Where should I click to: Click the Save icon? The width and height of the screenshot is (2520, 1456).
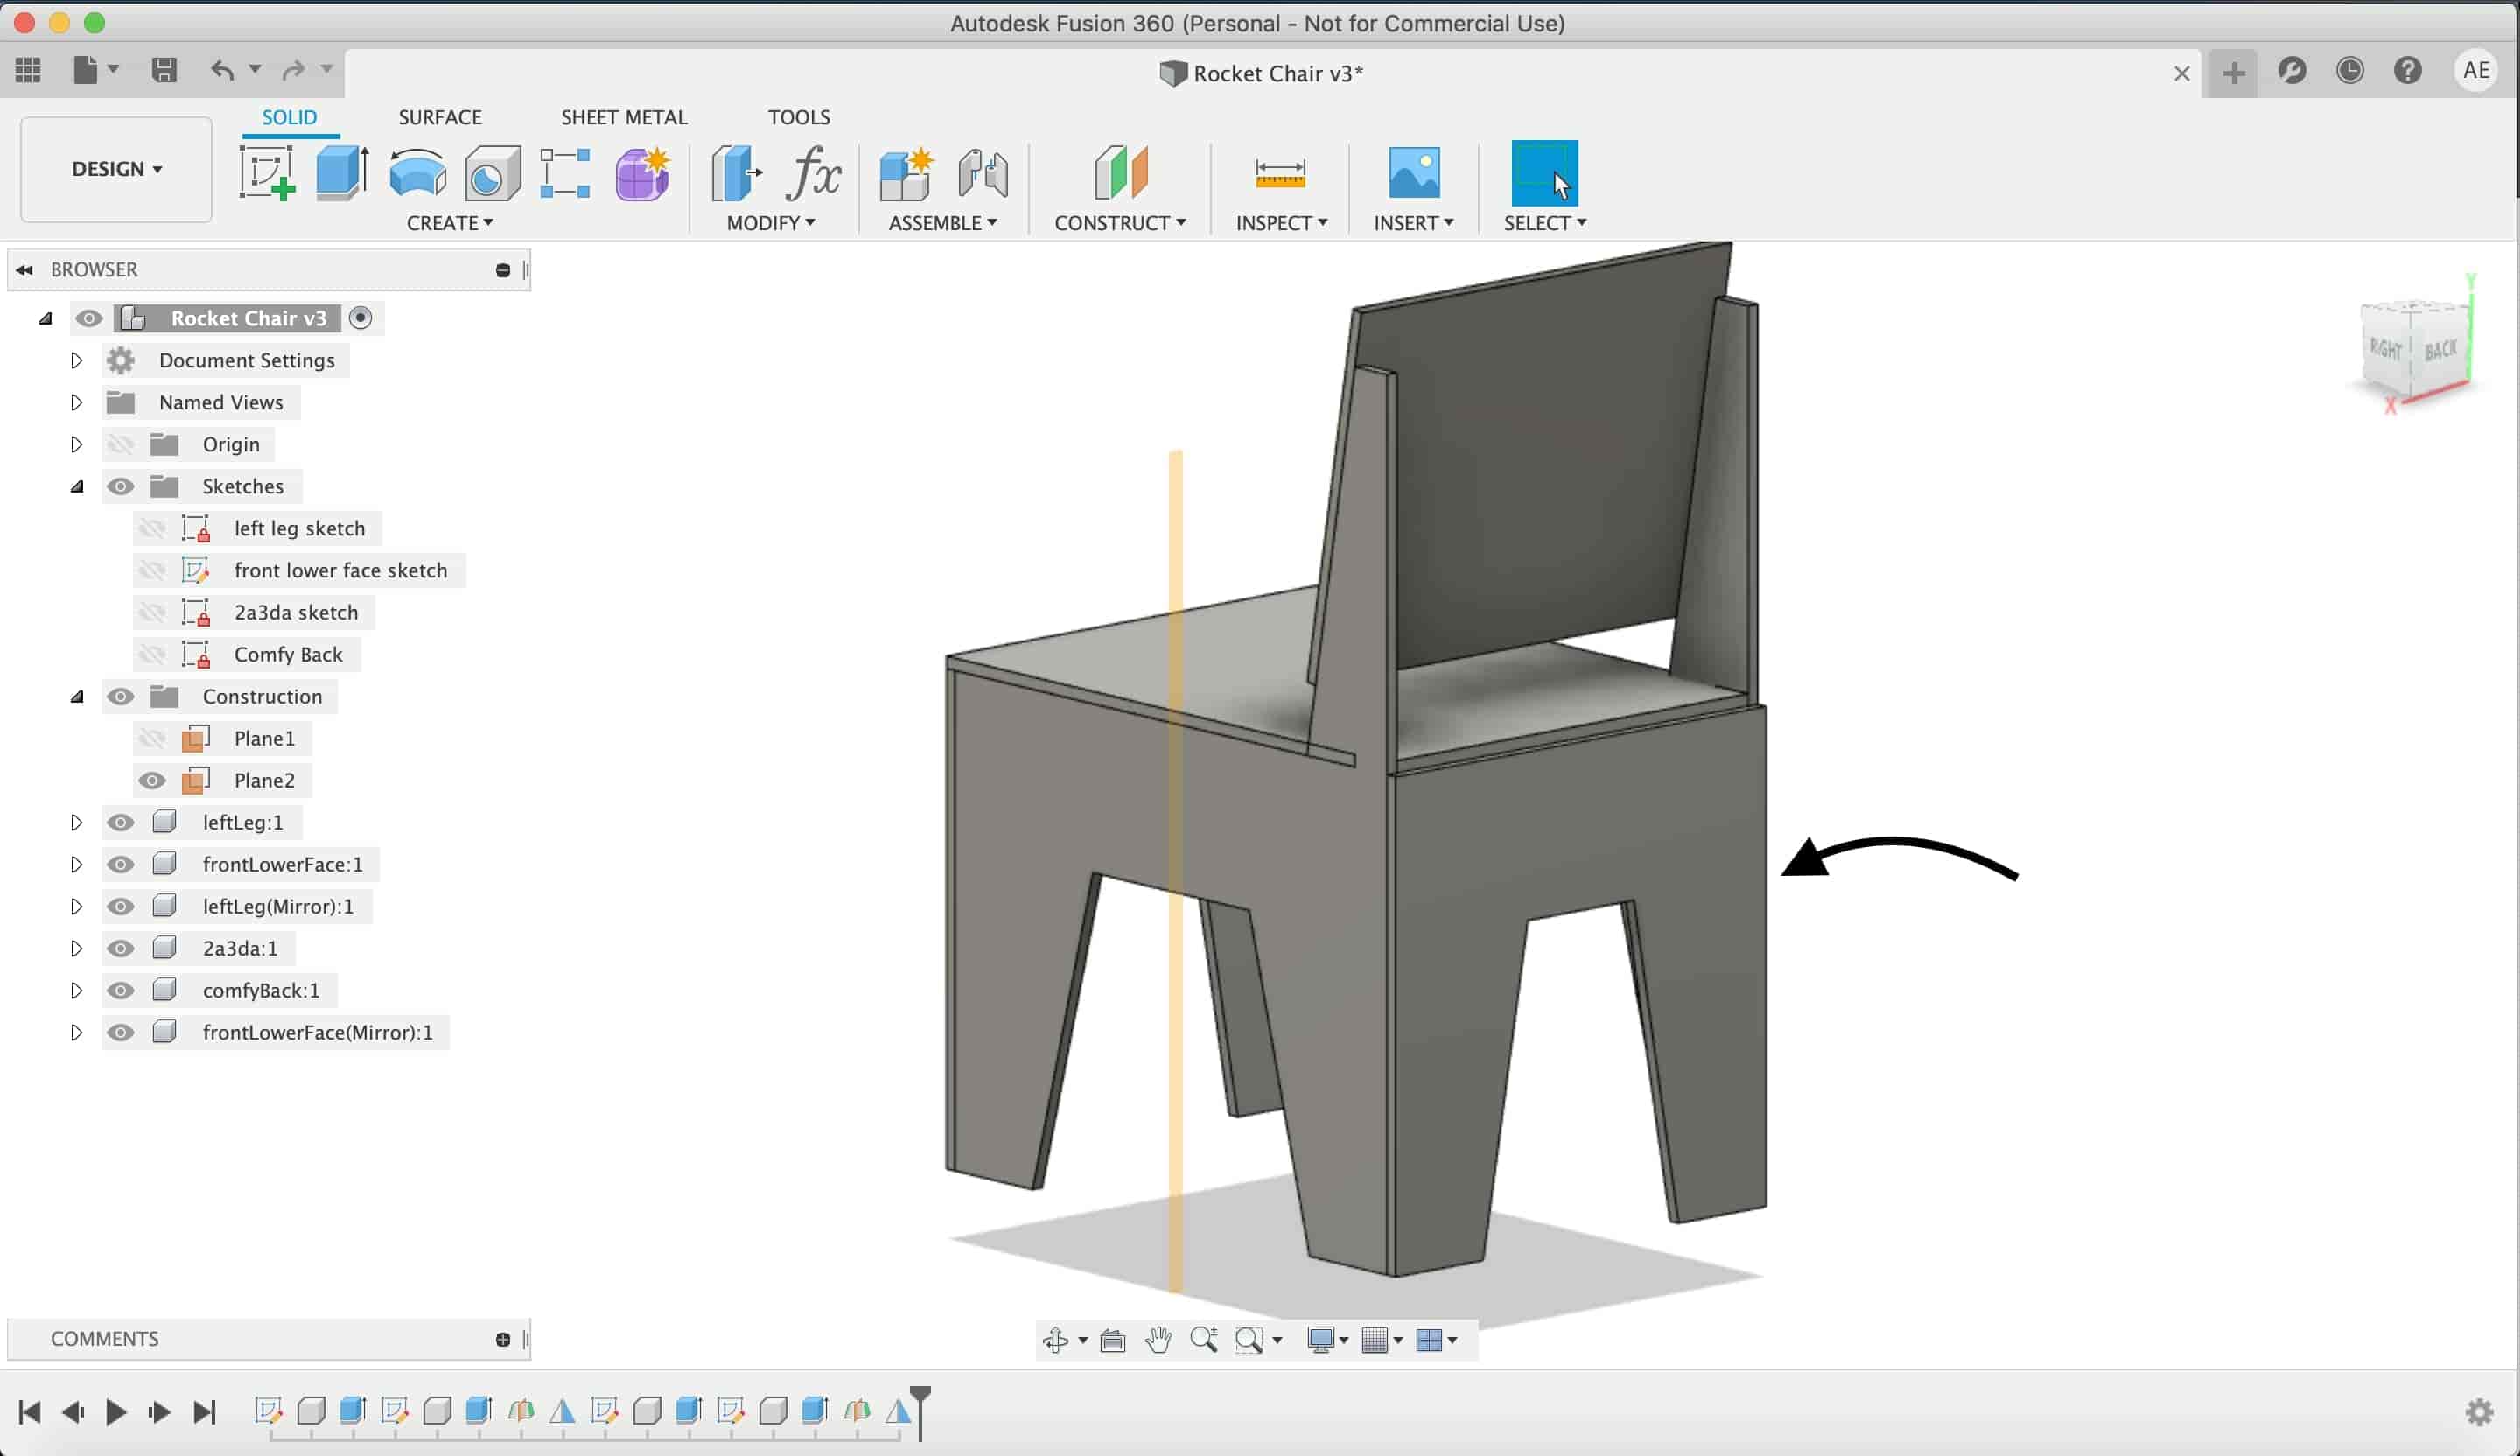pyautogui.click(x=164, y=69)
